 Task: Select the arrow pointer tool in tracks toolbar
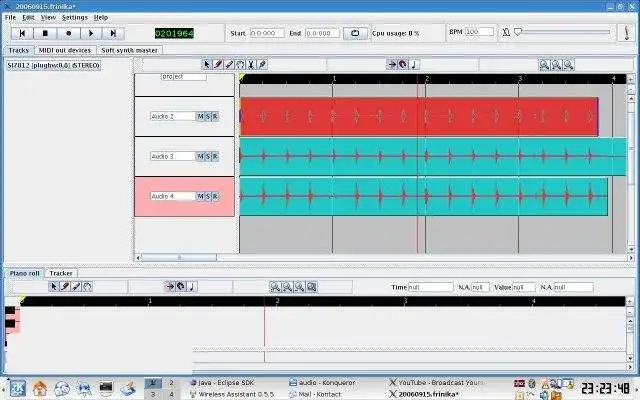[x=207, y=64]
